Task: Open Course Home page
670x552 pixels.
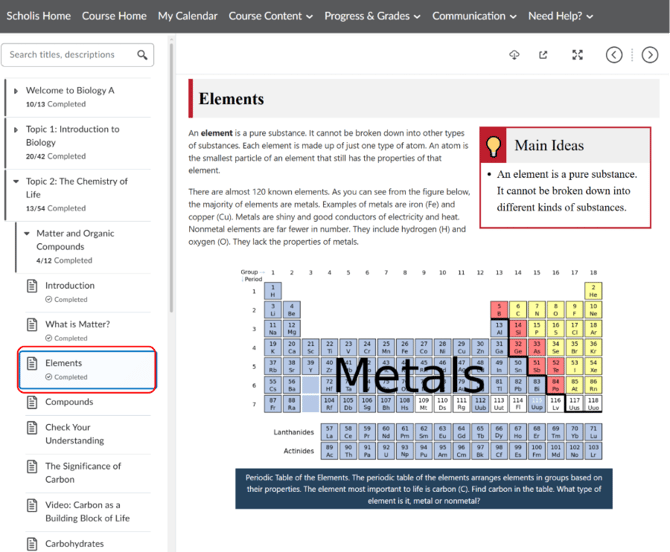Action: (114, 16)
